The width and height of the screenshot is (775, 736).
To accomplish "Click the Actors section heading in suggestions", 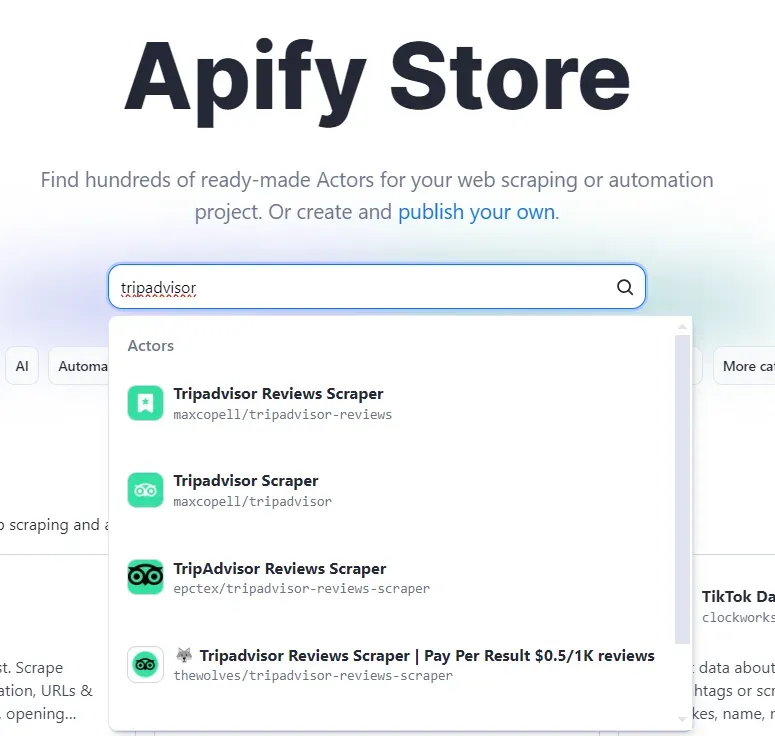I will tap(151, 346).
